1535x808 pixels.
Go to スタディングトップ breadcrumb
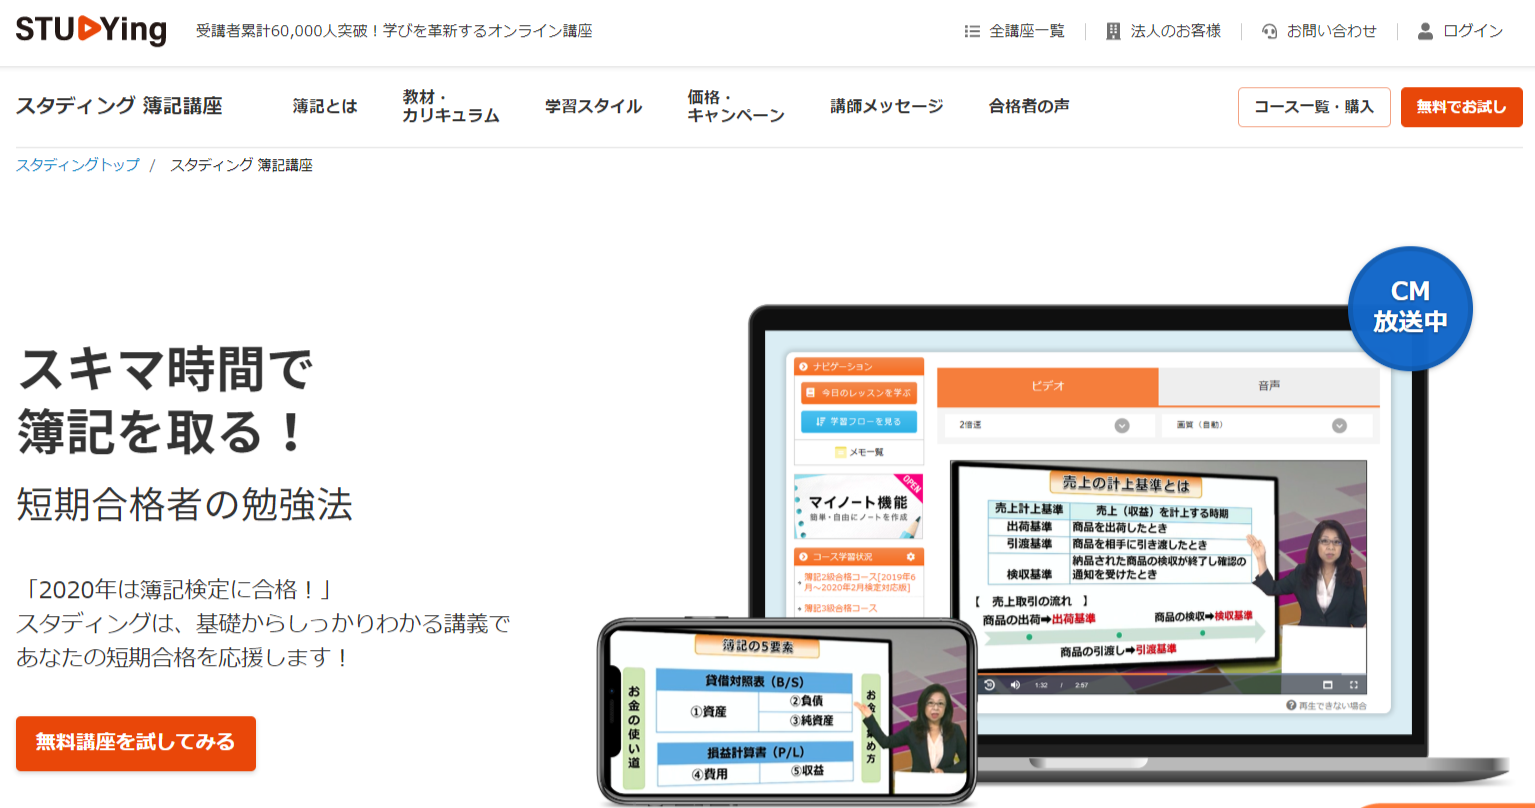click(x=78, y=165)
